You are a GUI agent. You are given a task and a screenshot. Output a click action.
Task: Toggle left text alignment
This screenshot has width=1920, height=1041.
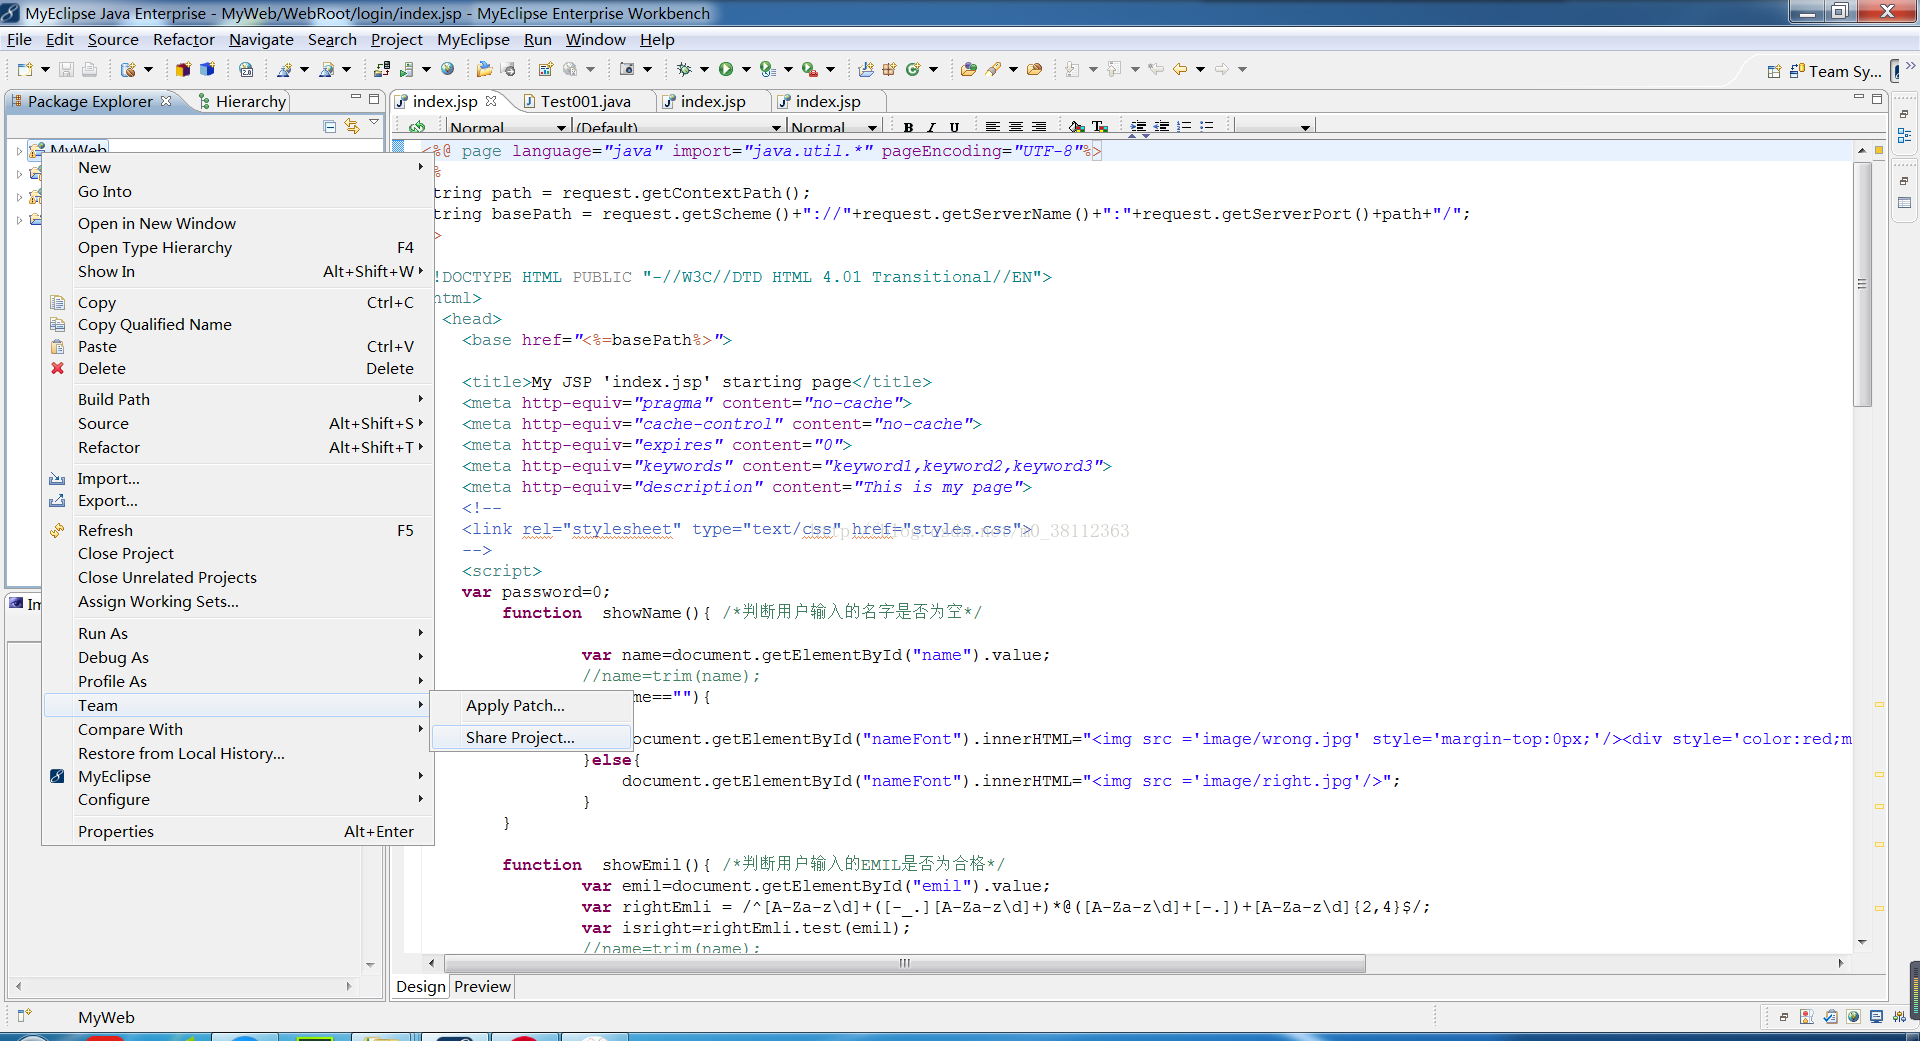tap(992, 127)
